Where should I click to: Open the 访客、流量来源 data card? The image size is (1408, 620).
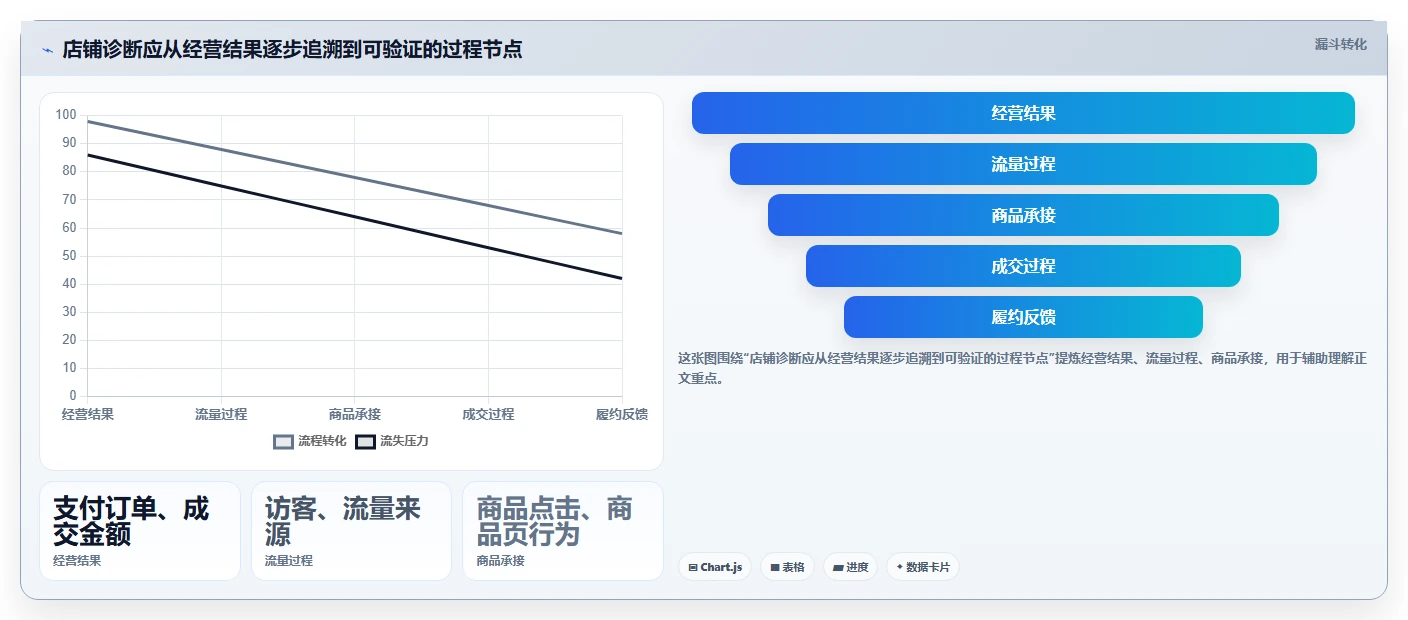pyautogui.click(x=352, y=531)
